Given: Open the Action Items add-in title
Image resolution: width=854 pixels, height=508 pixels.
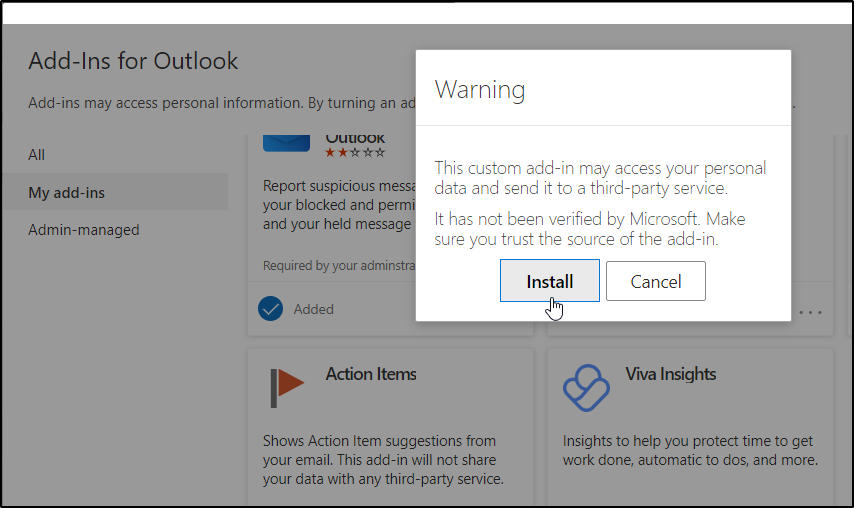Looking at the screenshot, I should [371, 374].
